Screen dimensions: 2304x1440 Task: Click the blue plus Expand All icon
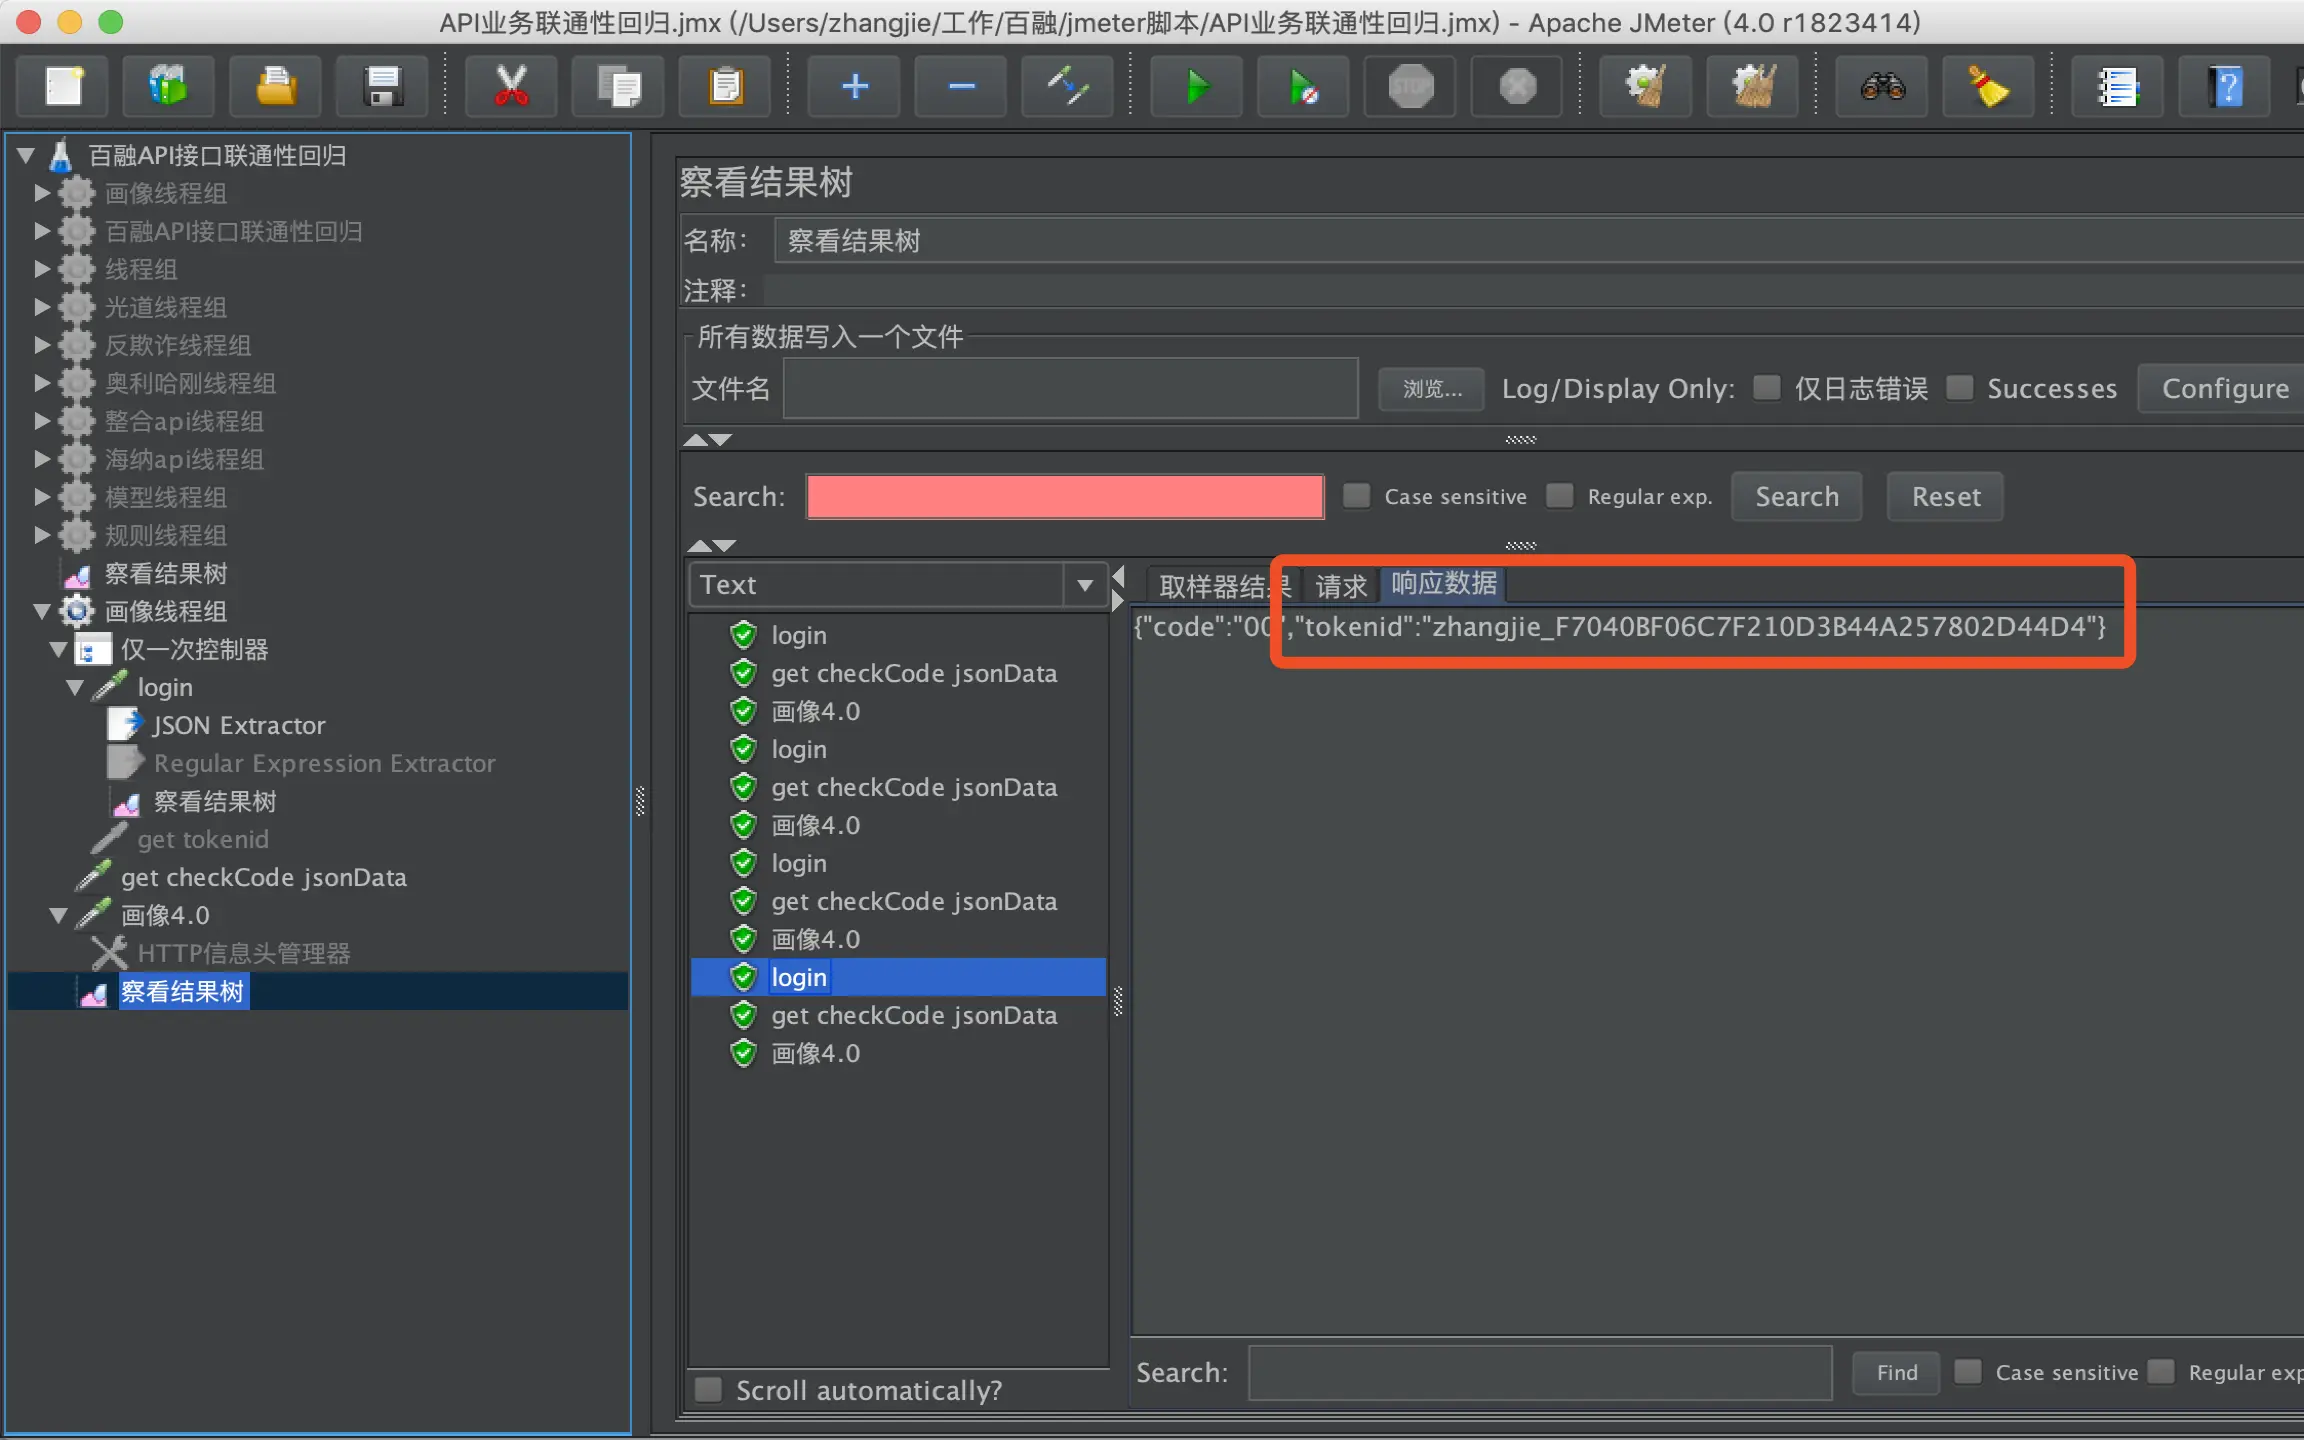point(854,87)
